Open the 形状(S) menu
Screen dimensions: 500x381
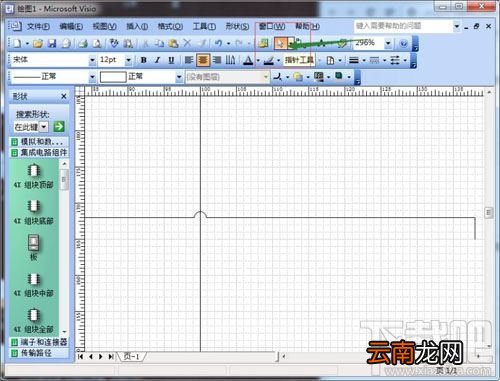pos(237,26)
